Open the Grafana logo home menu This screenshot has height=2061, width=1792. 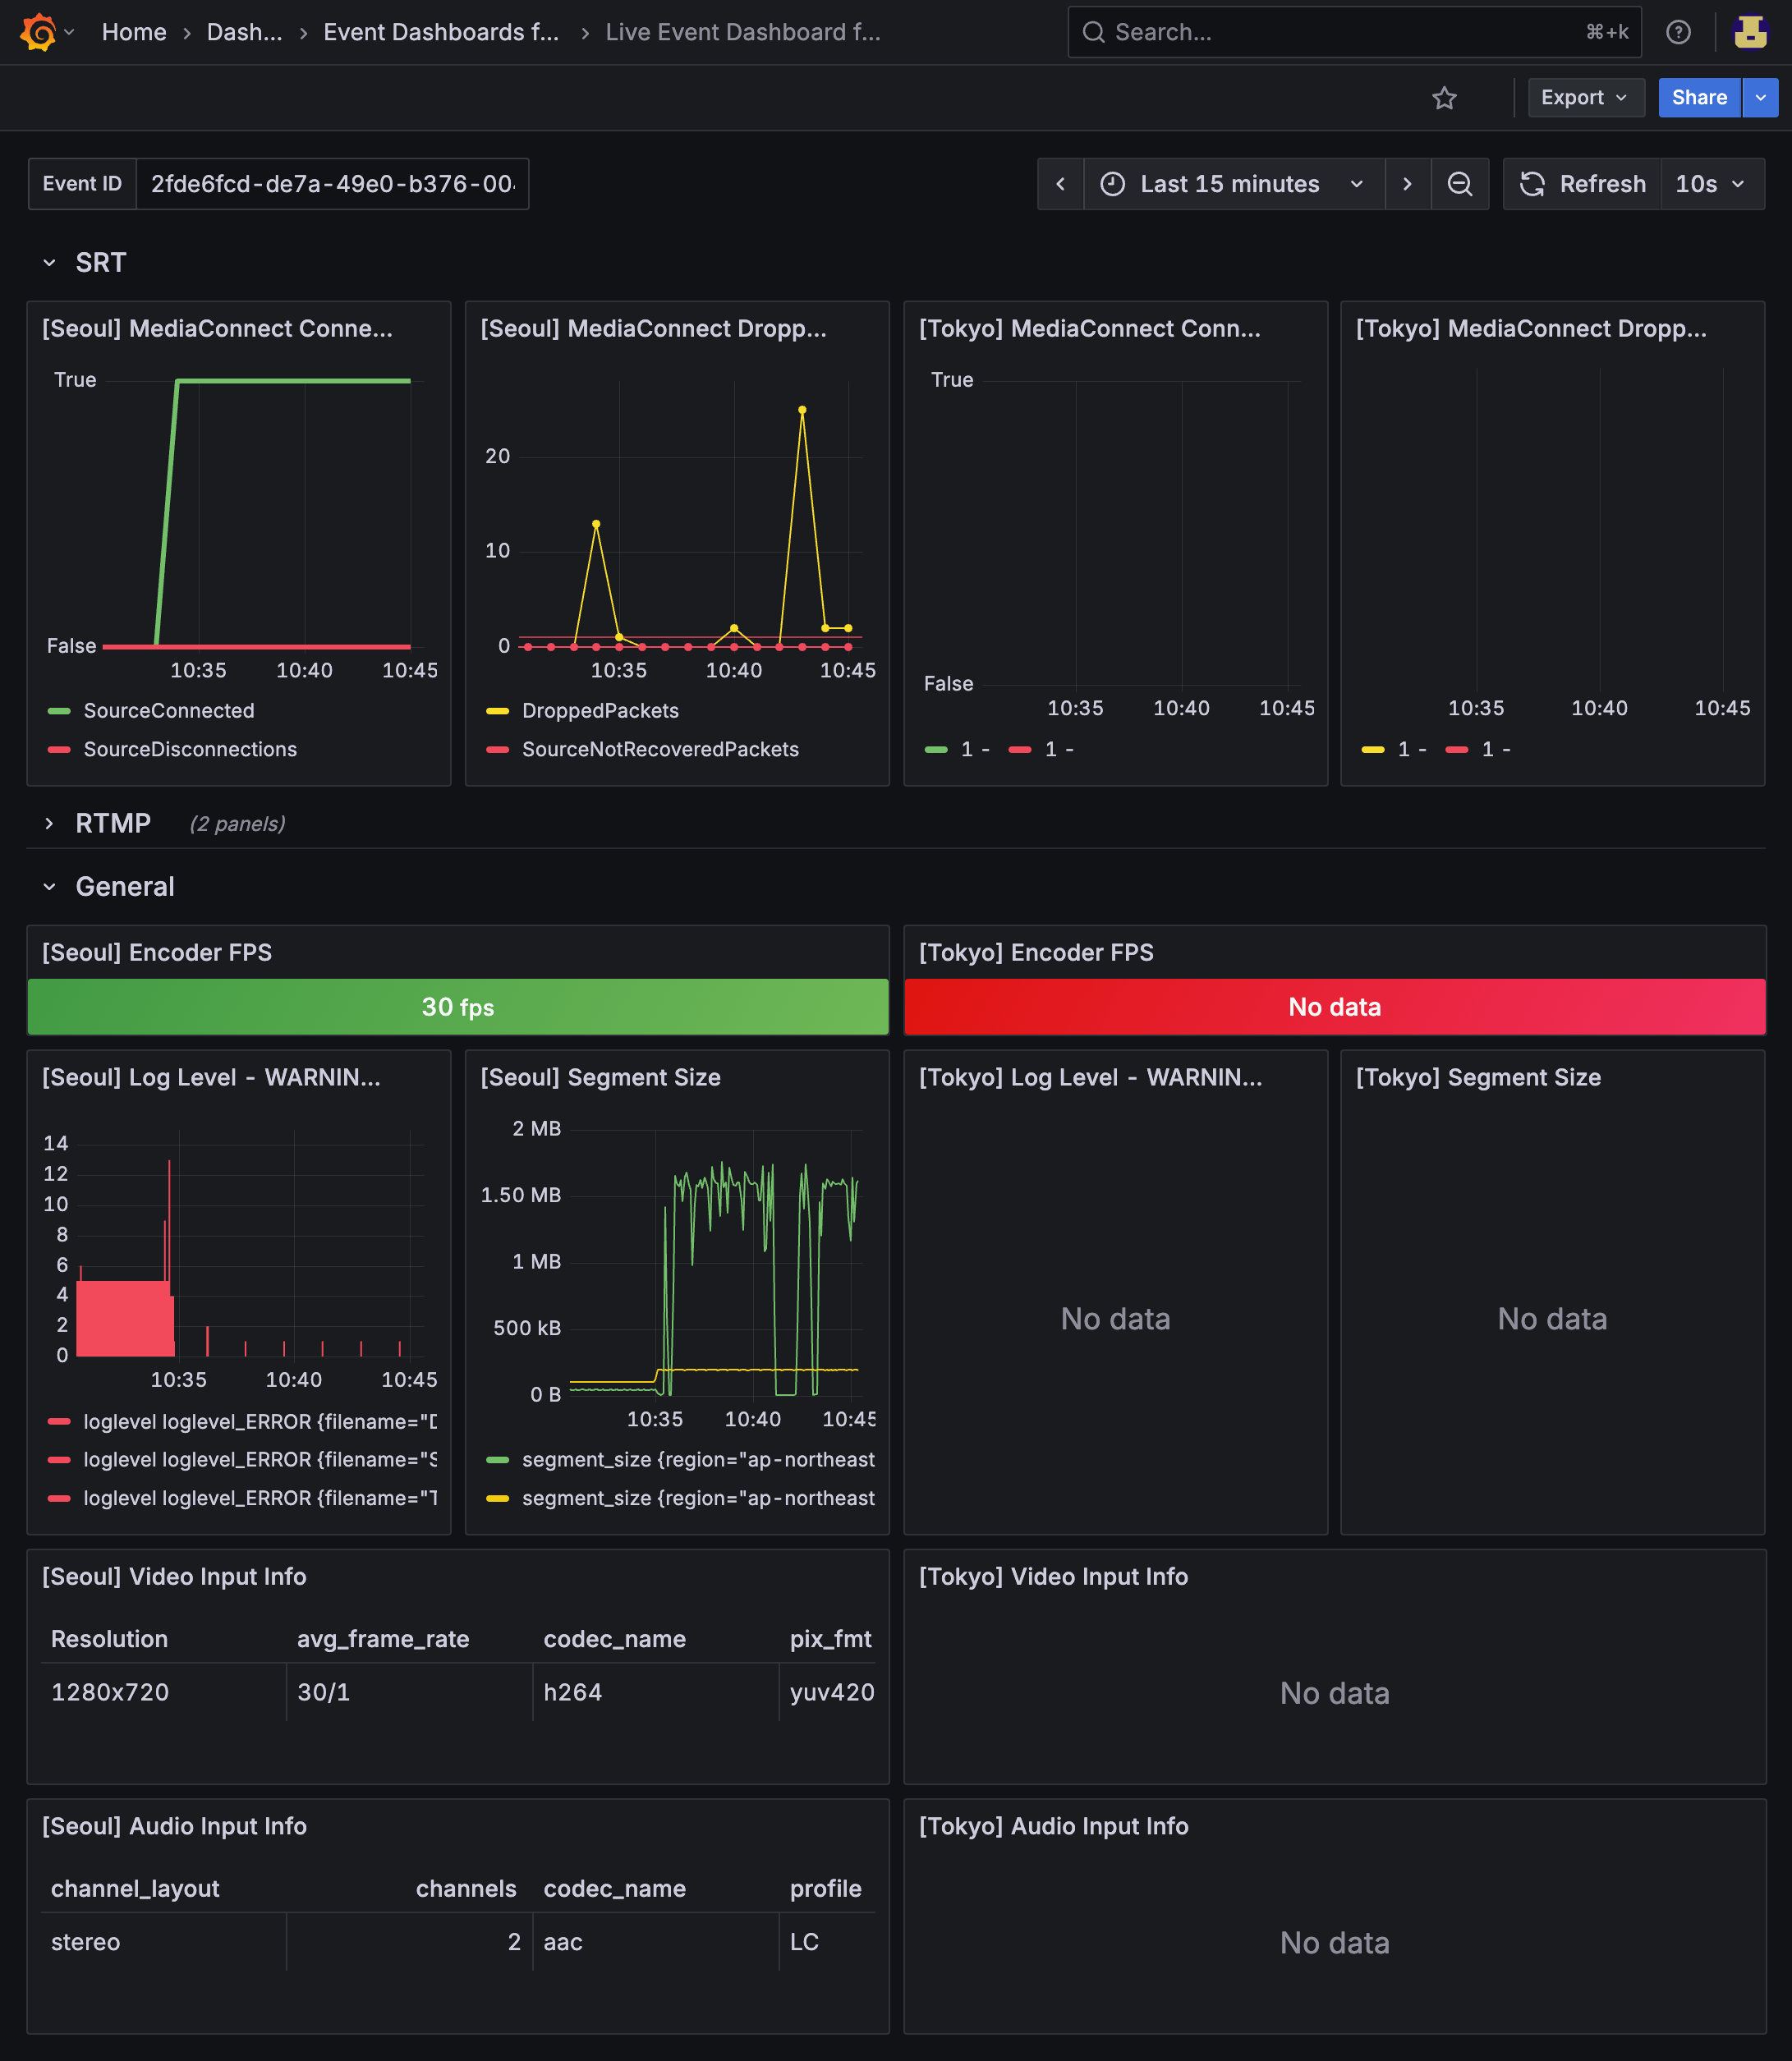pyautogui.click(x=38, y=32)
